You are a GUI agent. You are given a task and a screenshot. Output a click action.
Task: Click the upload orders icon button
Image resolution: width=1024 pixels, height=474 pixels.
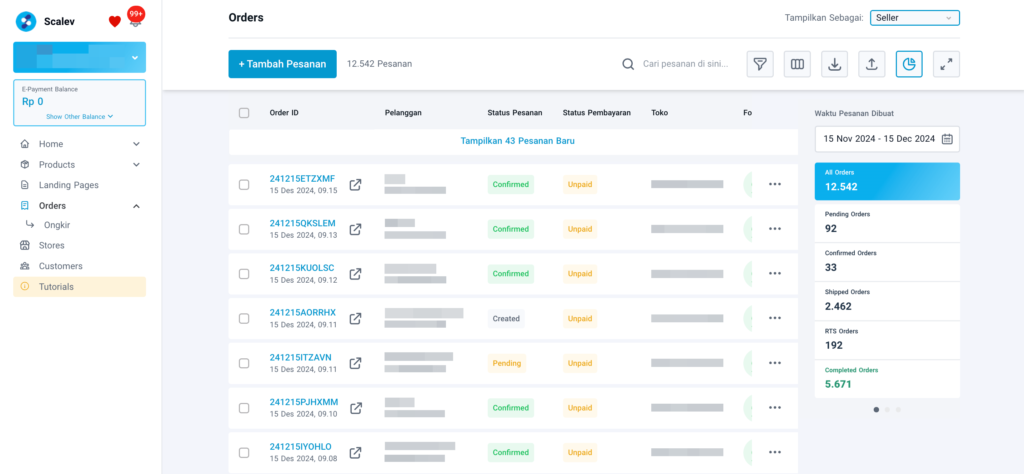tap(872, 64)
